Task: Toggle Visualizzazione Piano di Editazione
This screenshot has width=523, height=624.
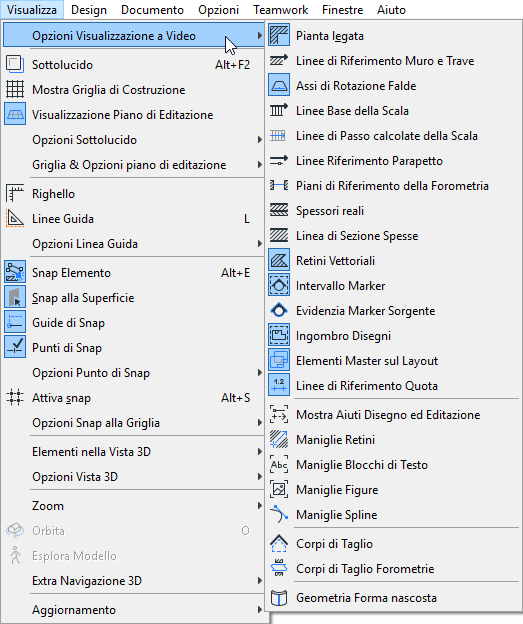Action: (x=135, y=115)
